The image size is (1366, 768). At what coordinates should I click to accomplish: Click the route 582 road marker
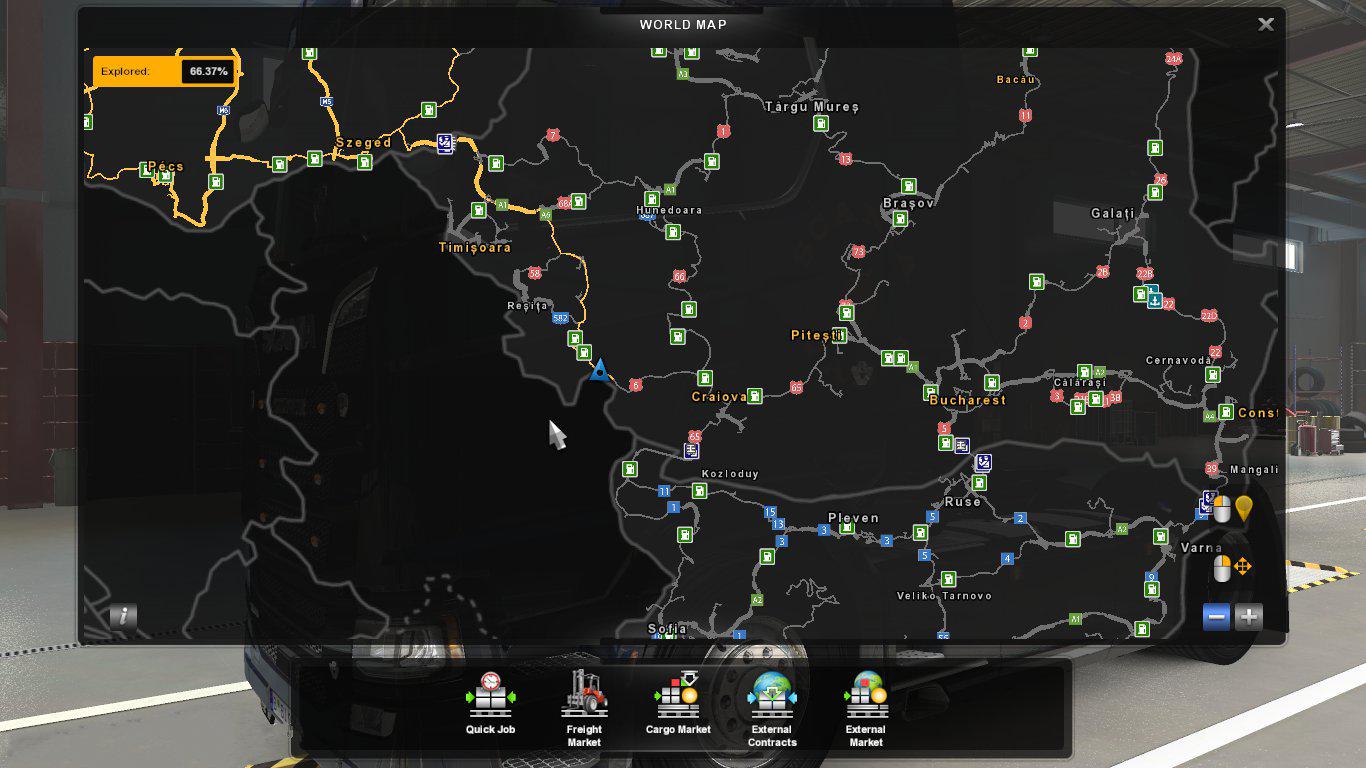point(560,319)
